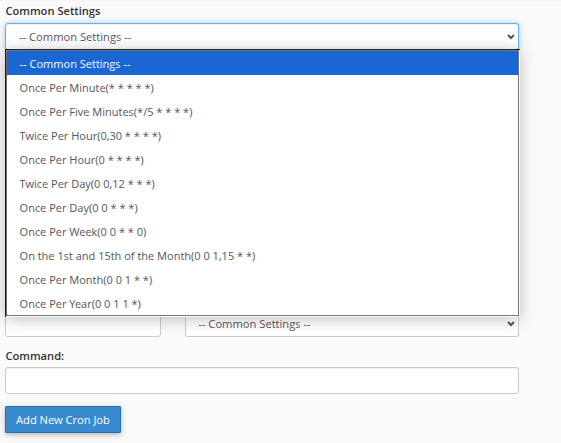Pick Once Per Day schedule
The height and width of the screenshot is (443, 561).
tap(262, 208)
